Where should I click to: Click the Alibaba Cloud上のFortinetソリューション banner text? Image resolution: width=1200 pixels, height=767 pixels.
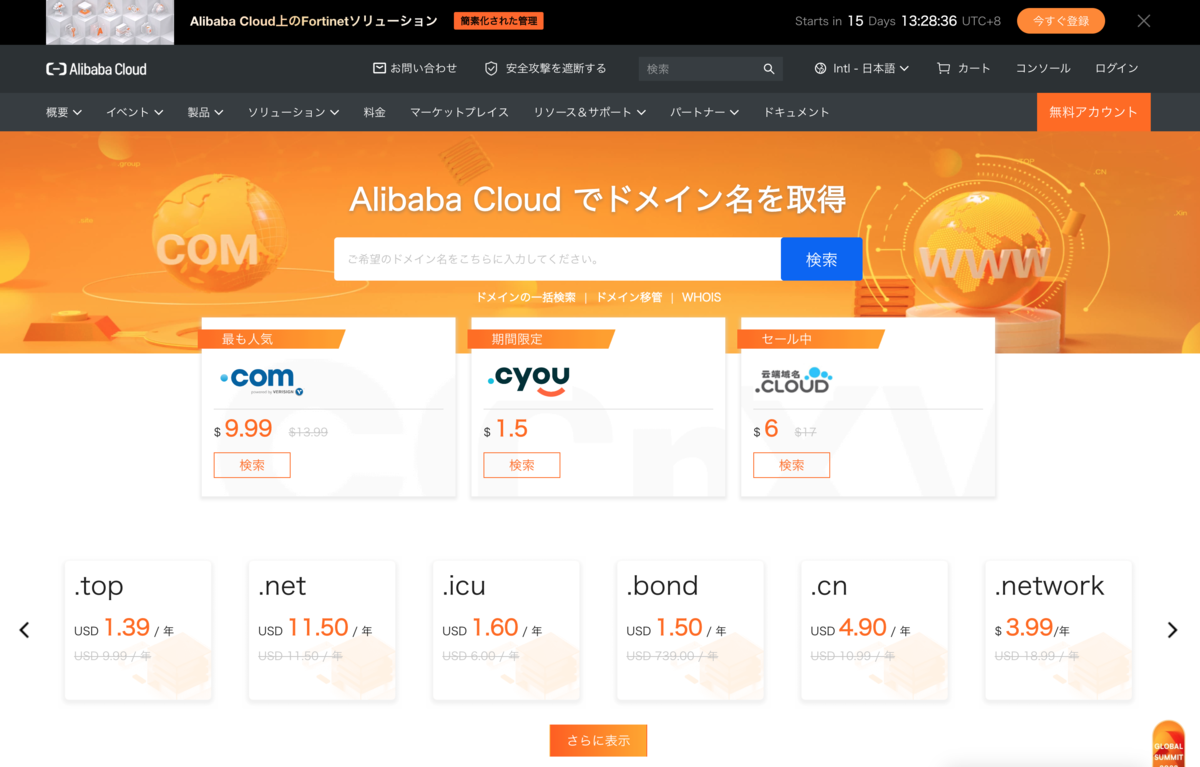(314, 21)
